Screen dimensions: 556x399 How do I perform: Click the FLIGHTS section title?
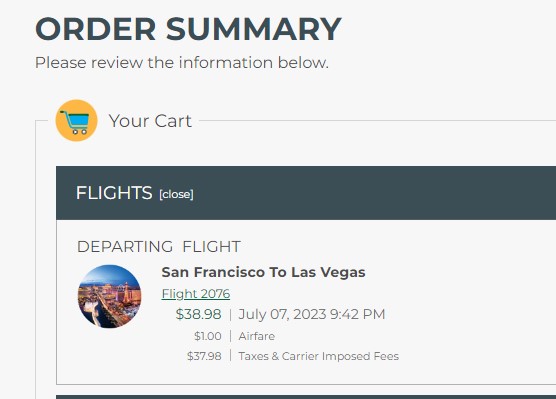(114, 193)
